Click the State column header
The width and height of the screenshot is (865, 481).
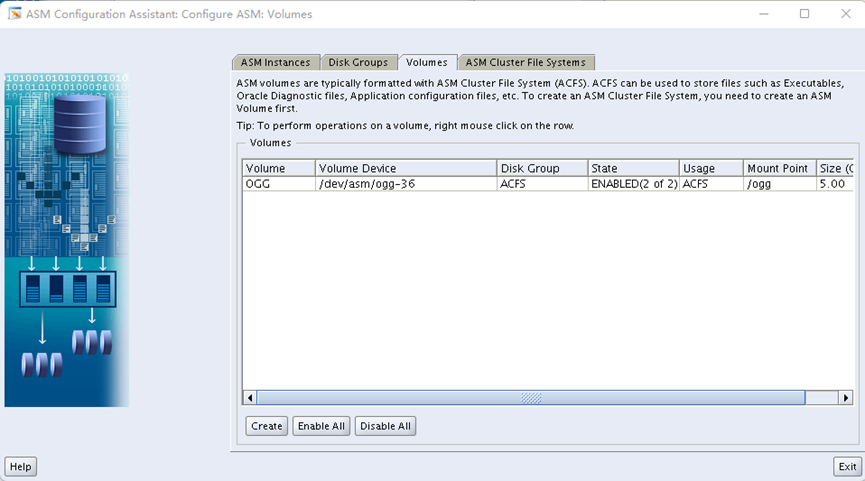point(633,168)
